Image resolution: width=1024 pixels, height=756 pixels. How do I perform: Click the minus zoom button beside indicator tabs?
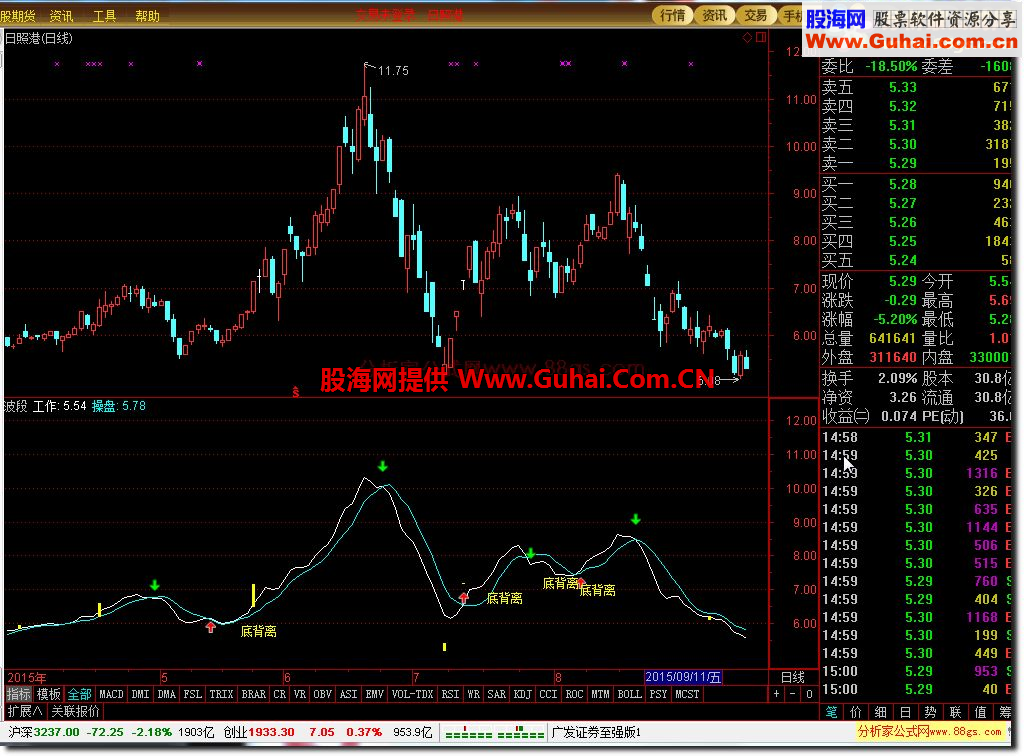pos(793,694)
